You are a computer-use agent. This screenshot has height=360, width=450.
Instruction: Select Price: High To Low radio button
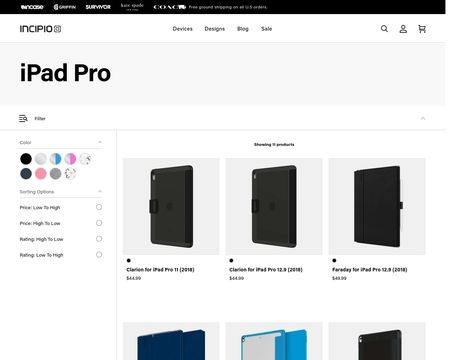(99, 223)
